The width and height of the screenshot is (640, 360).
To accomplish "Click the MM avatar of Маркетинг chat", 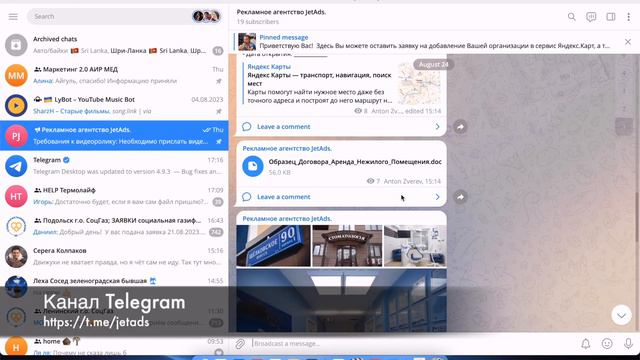I will point(16,75).
